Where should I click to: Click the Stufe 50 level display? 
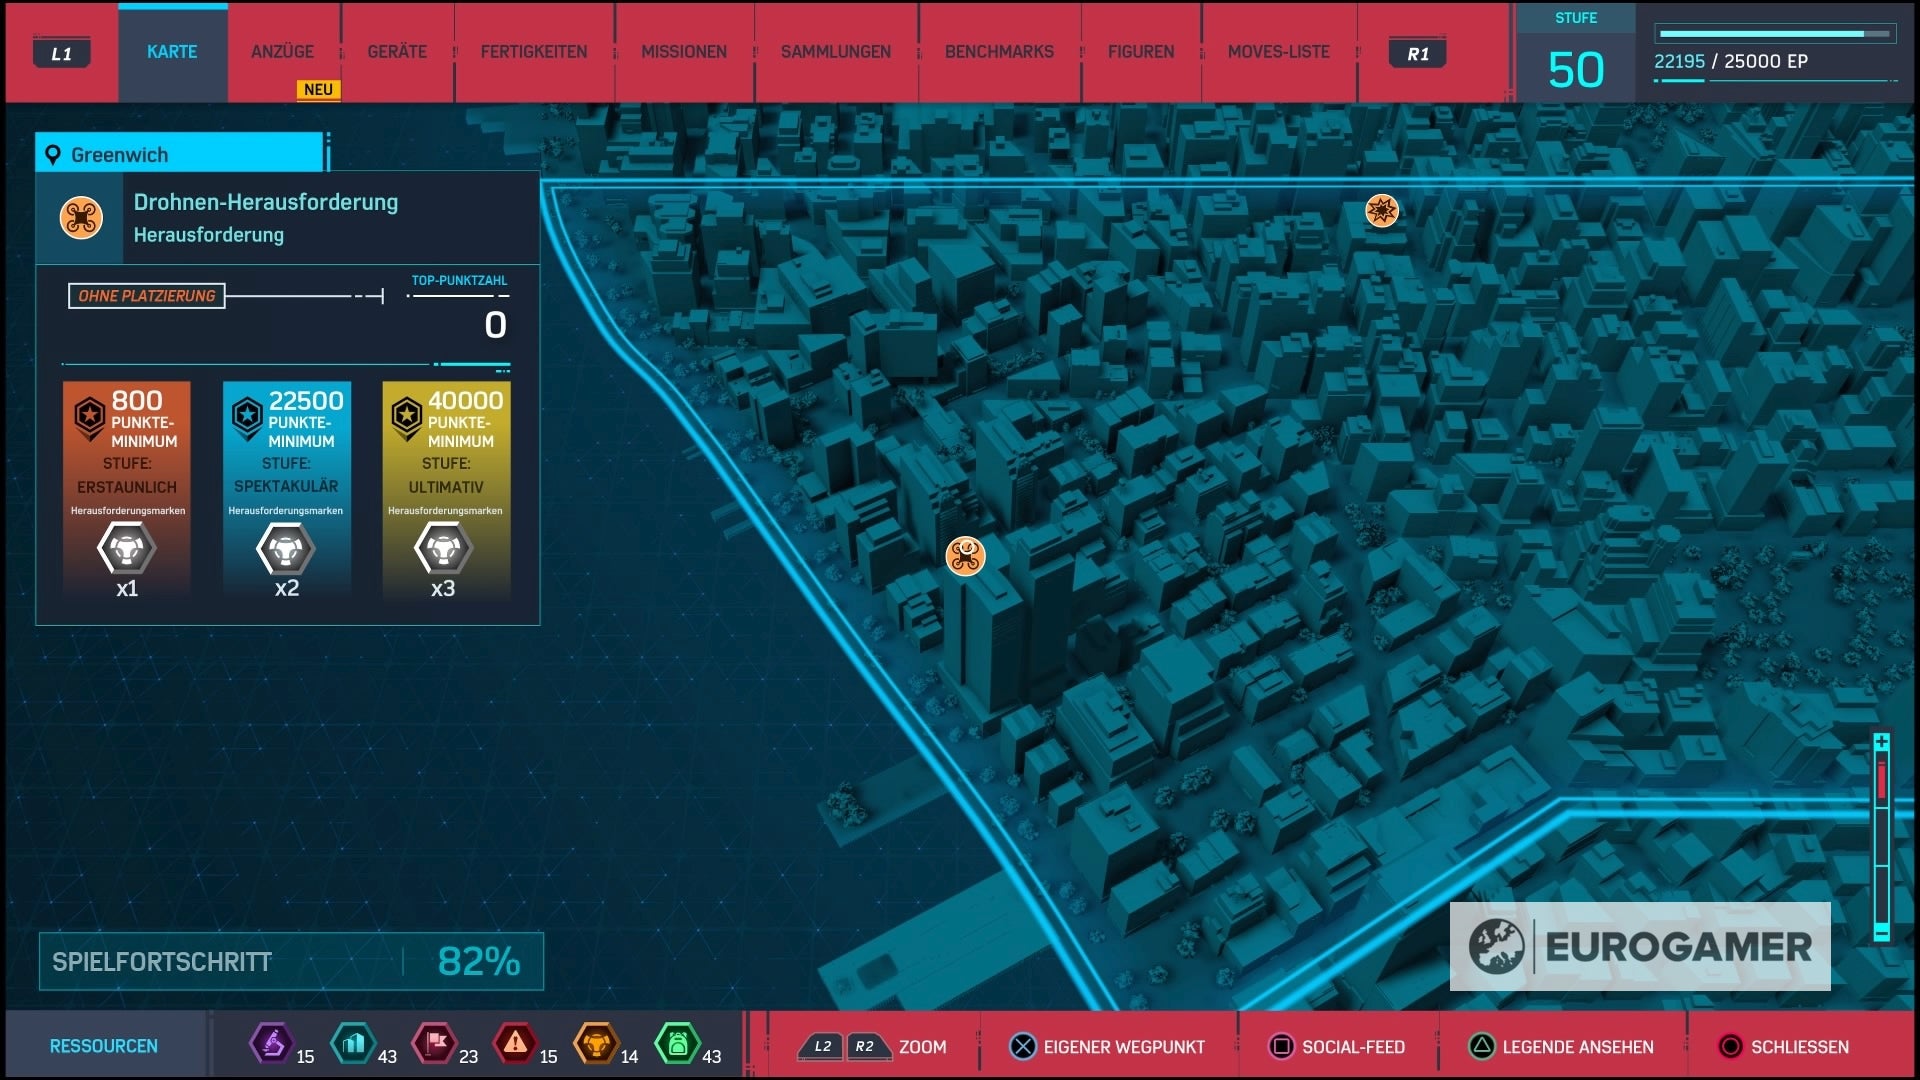pyautogui.click(x=1576, y=52)
